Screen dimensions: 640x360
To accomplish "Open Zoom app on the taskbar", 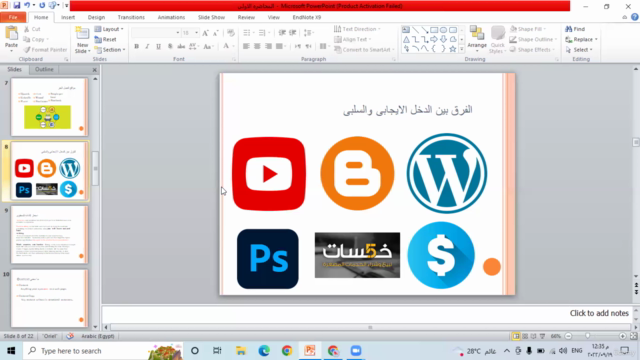I will coord(356,351).
